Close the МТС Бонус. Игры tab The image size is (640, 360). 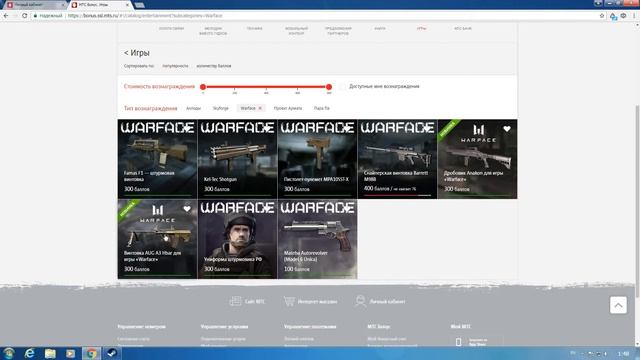127,5
